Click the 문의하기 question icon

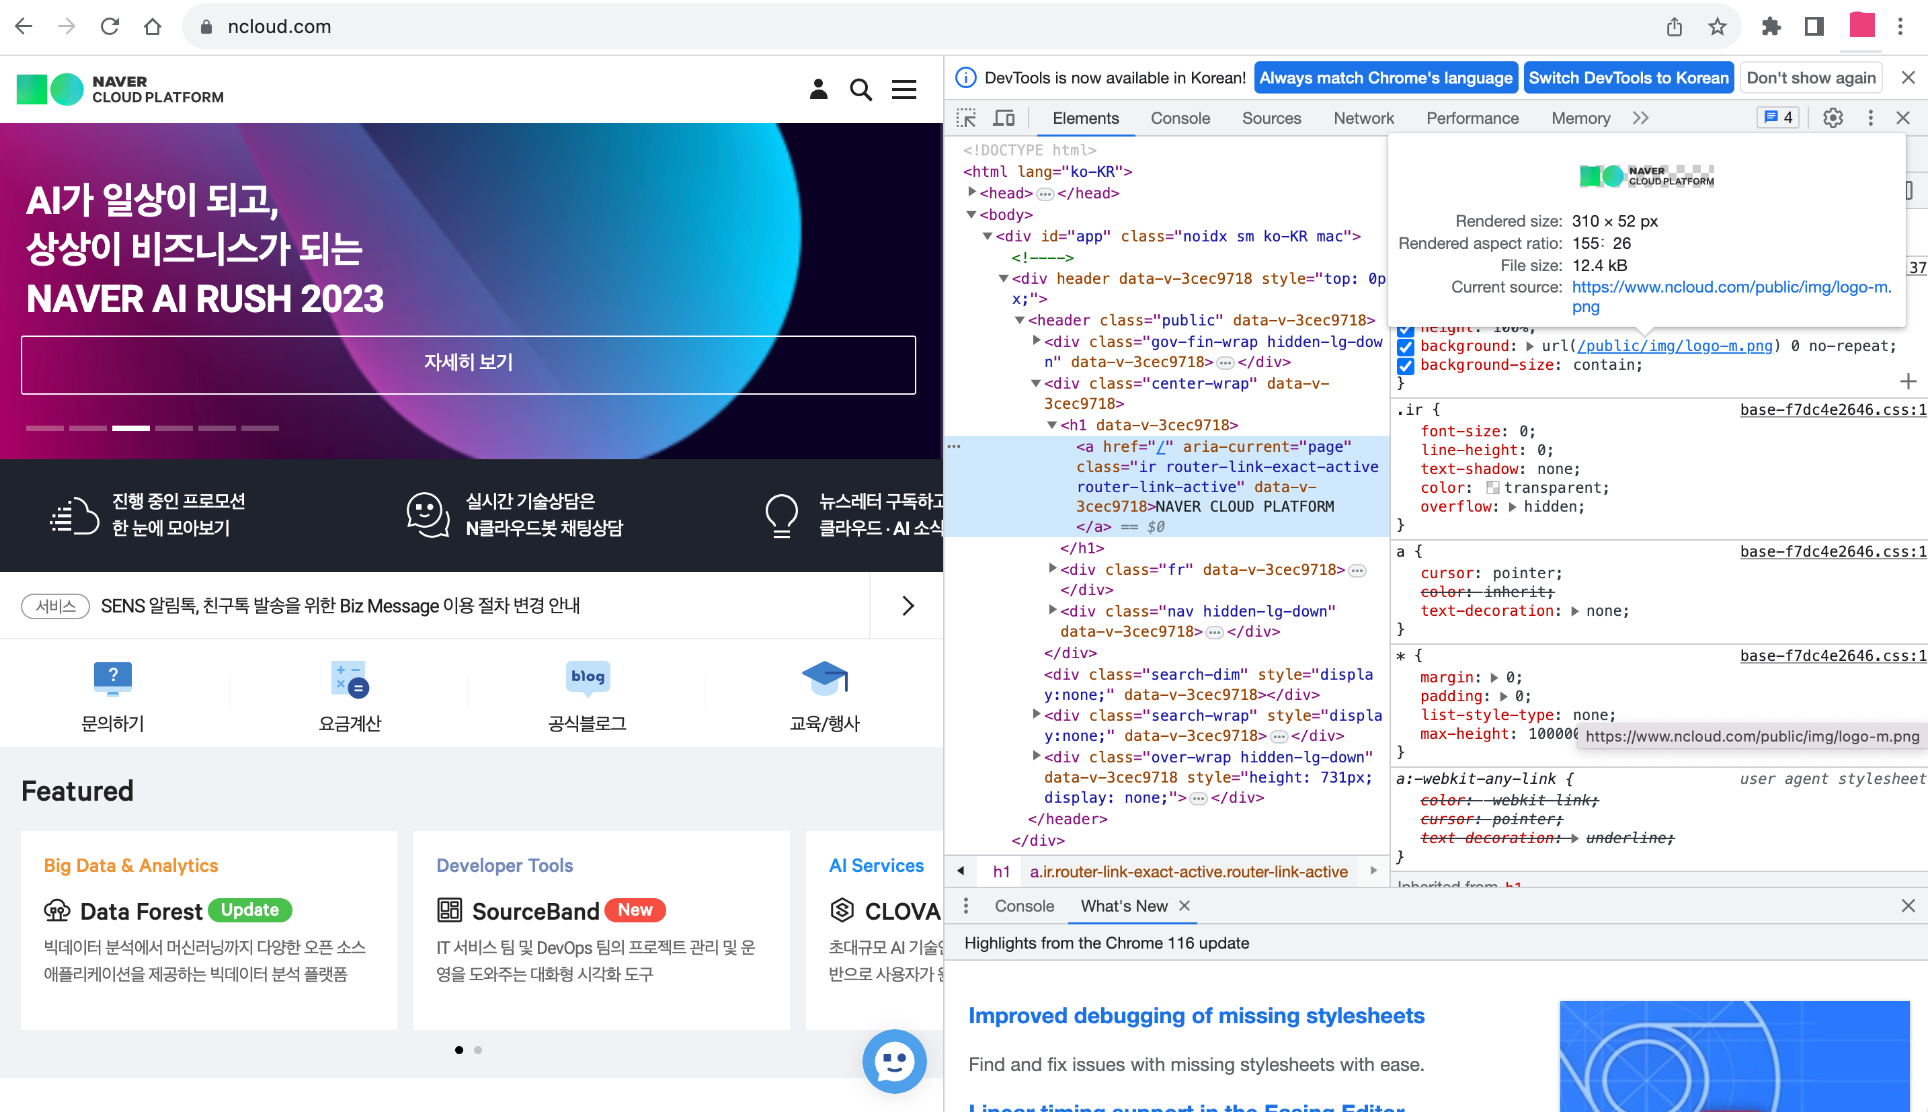coord(113,679)
